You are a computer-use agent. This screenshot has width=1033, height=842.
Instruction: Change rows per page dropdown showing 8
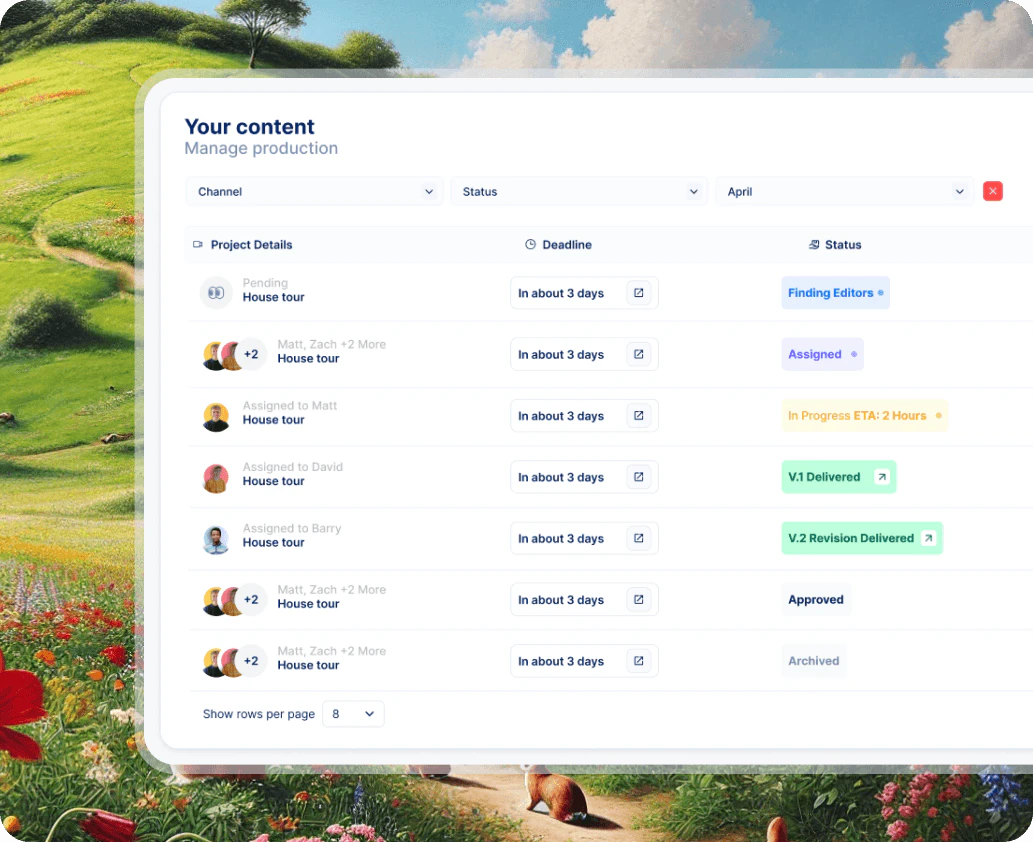(353, 714)
